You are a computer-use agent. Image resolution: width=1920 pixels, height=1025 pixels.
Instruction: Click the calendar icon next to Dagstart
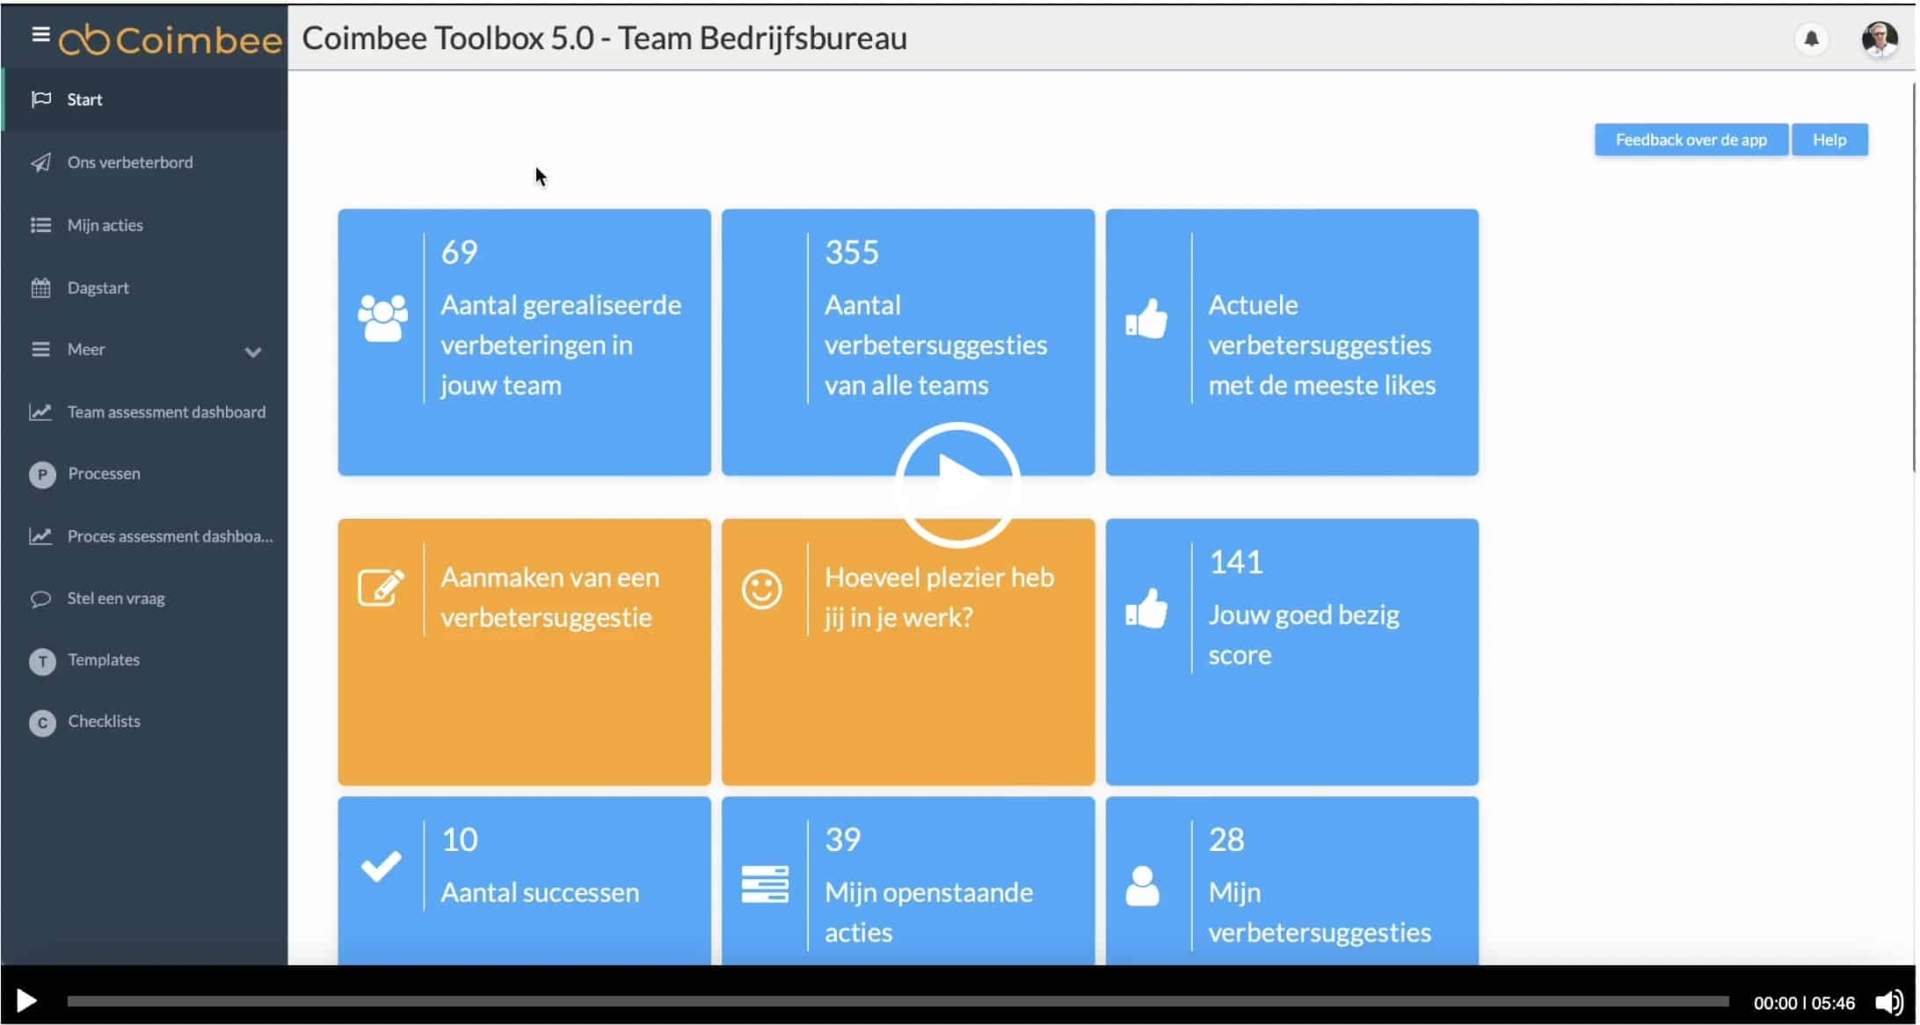pyautogui.click(x=41, y=288)
